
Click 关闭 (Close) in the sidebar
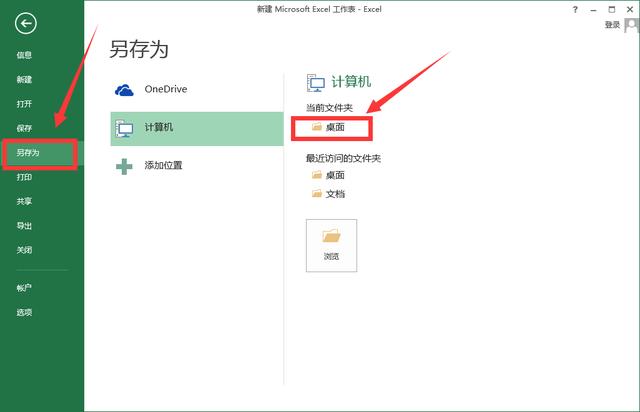pos(24,250)
